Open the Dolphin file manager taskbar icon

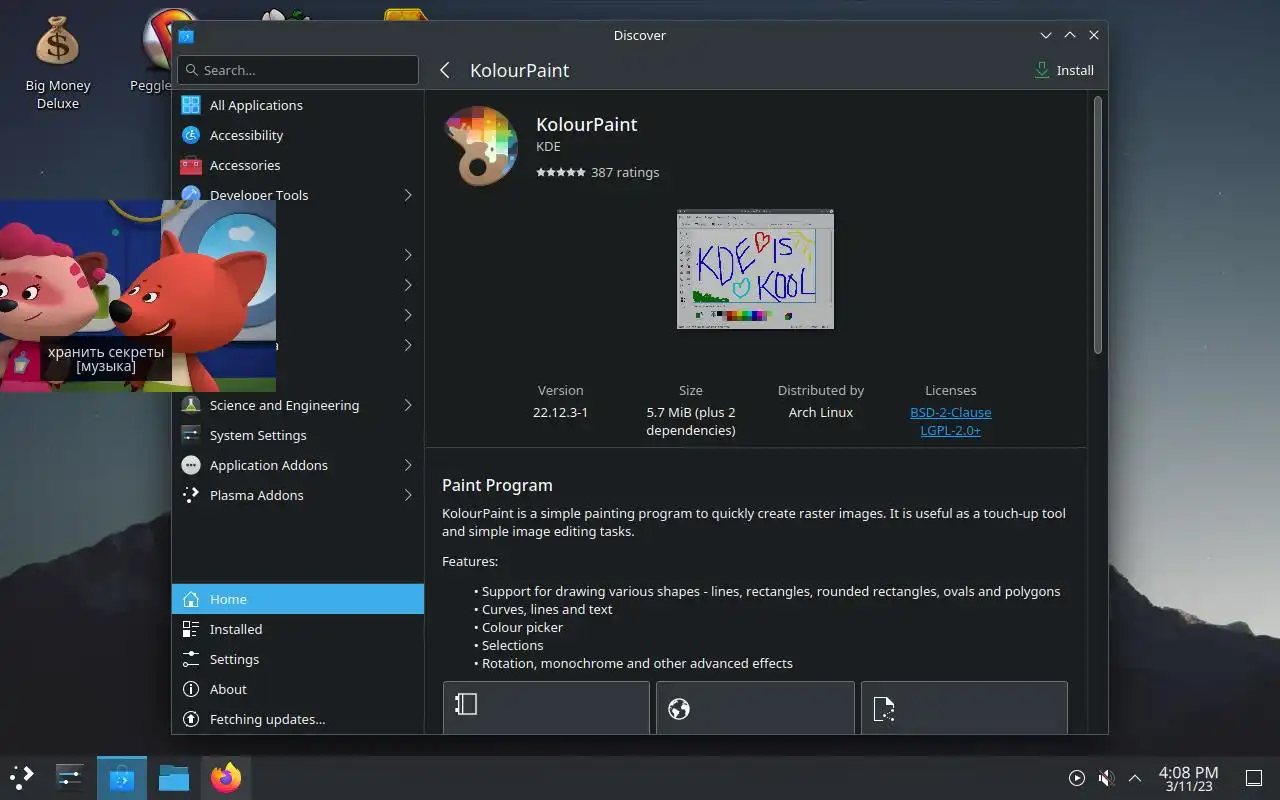coord(174,777)
